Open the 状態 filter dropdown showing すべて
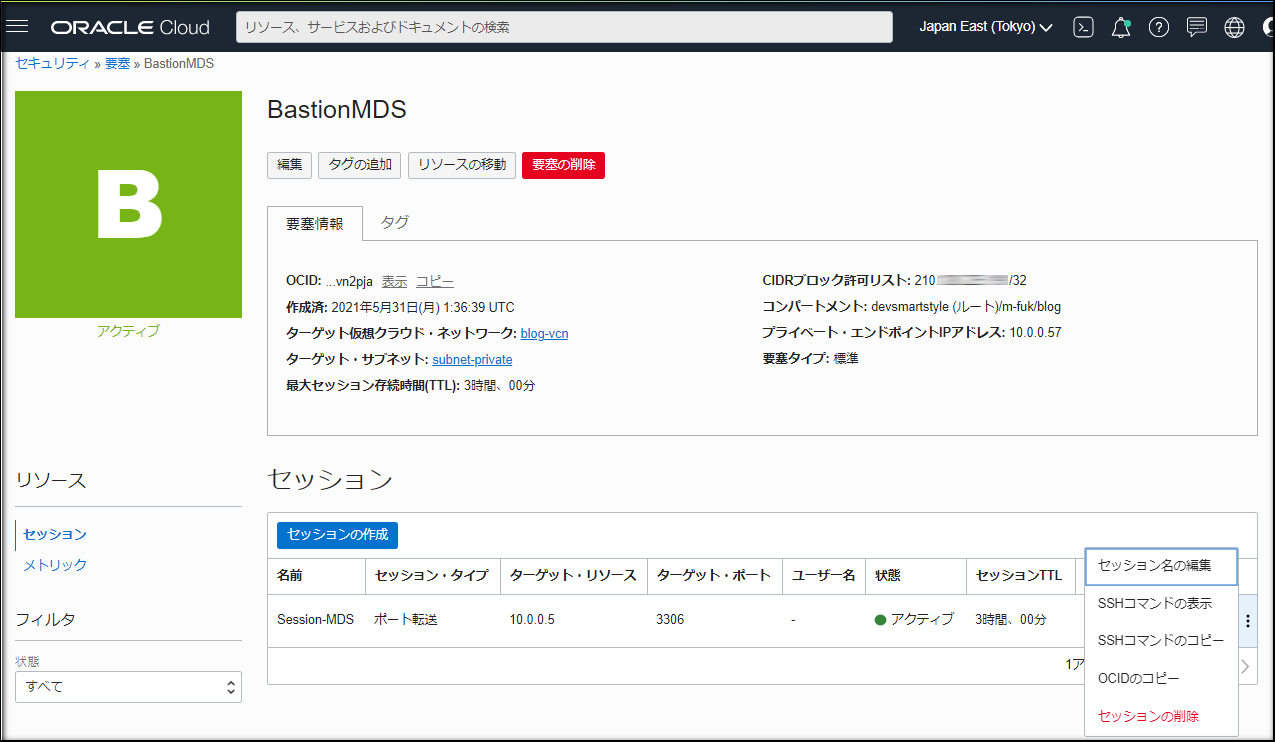Screen dimensions: 1275x742 [128, 687]
